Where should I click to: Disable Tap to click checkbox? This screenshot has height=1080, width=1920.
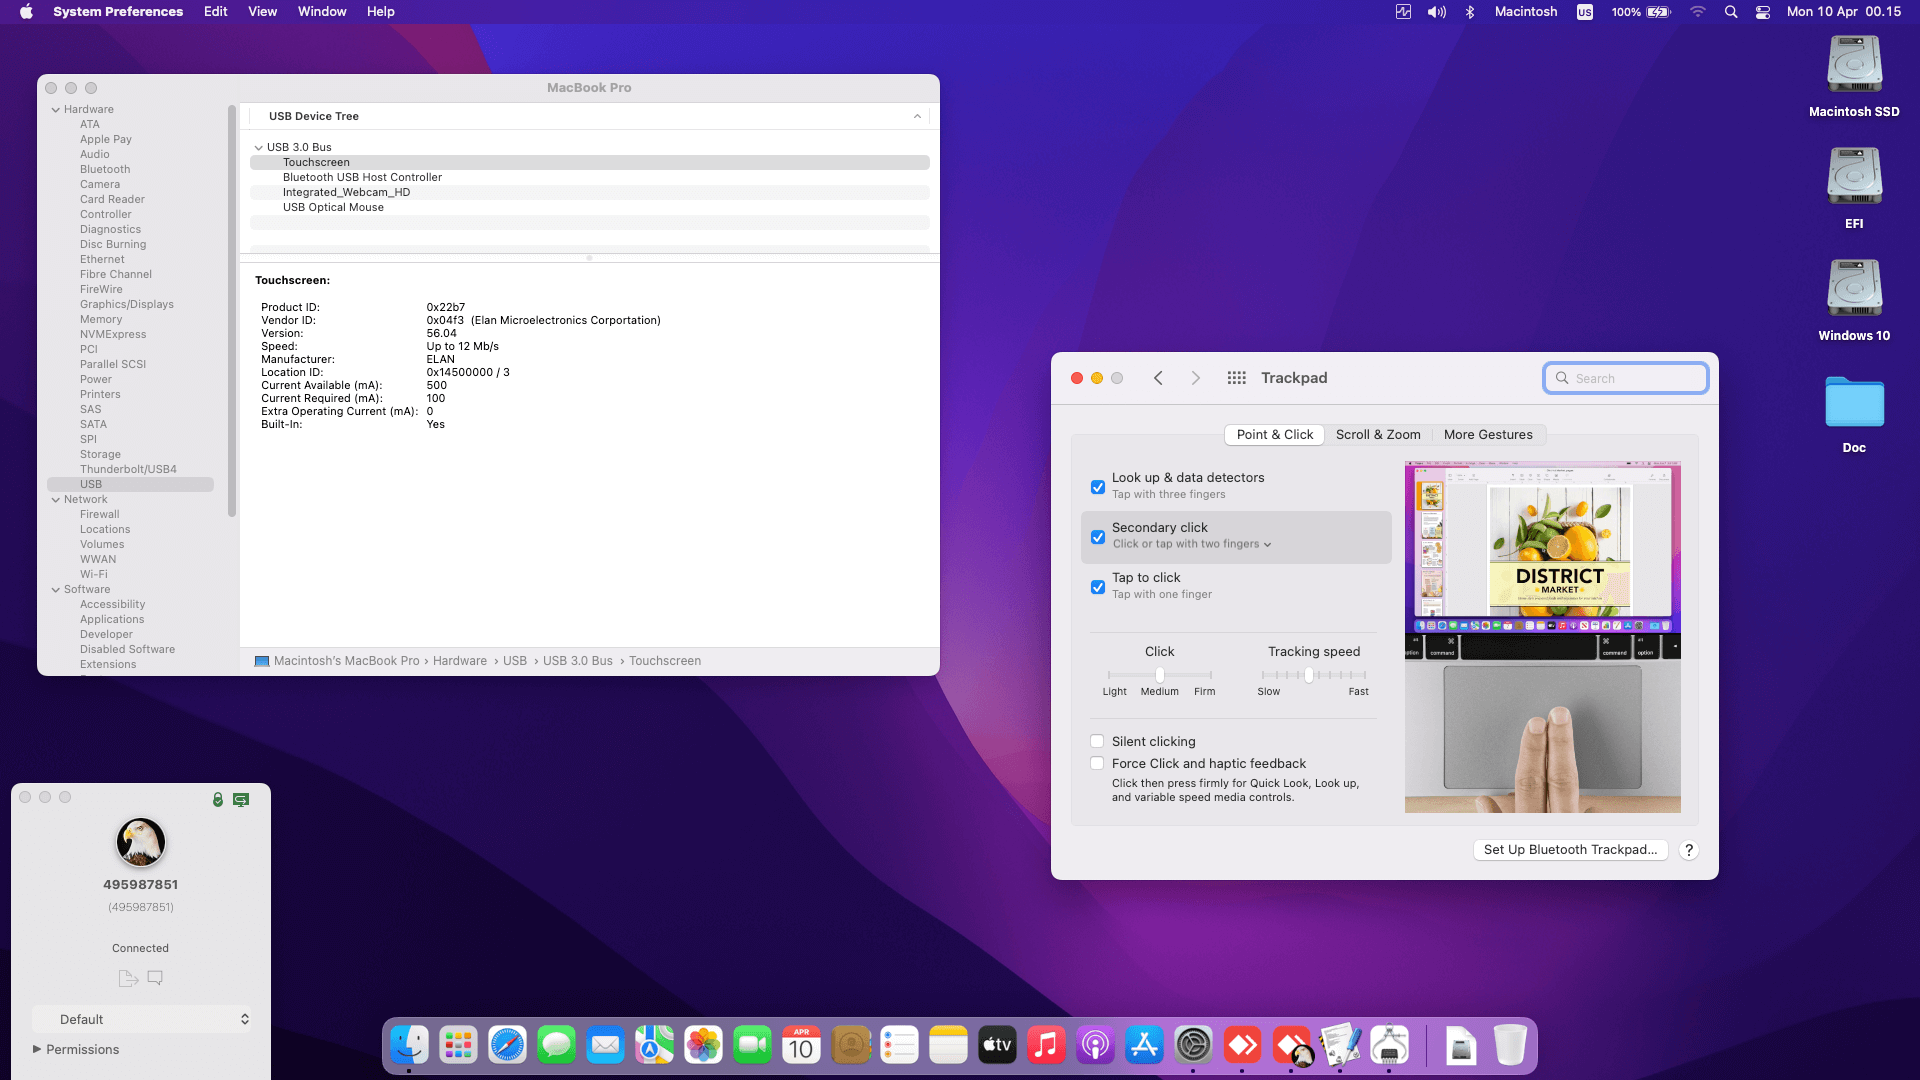click(1098, 587)
